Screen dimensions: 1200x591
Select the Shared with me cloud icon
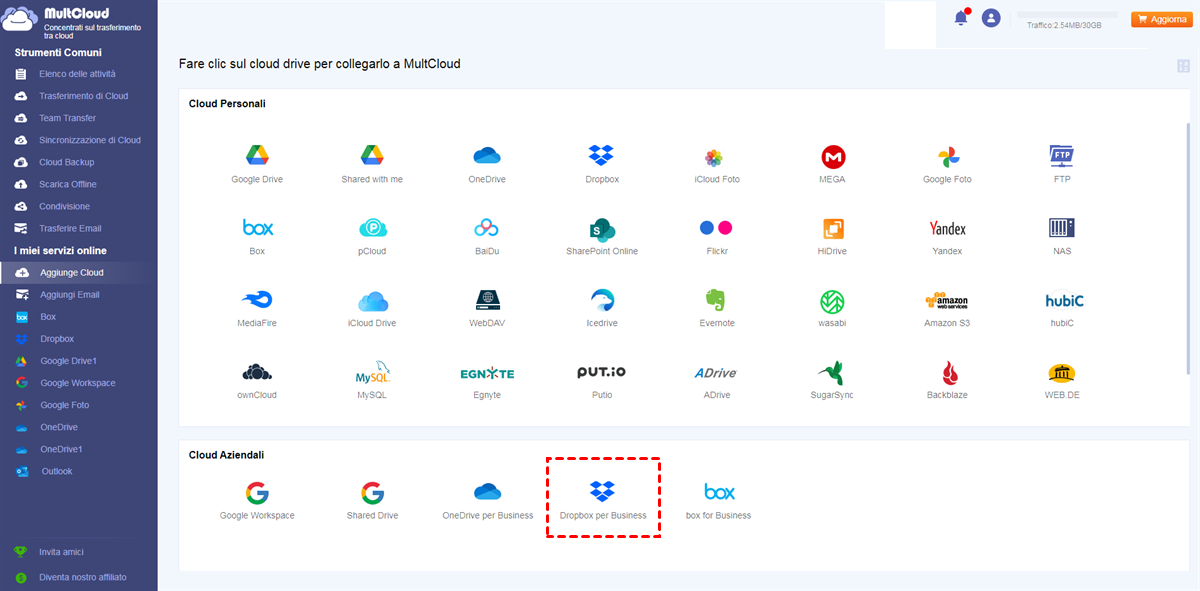[x=372, y=156]
